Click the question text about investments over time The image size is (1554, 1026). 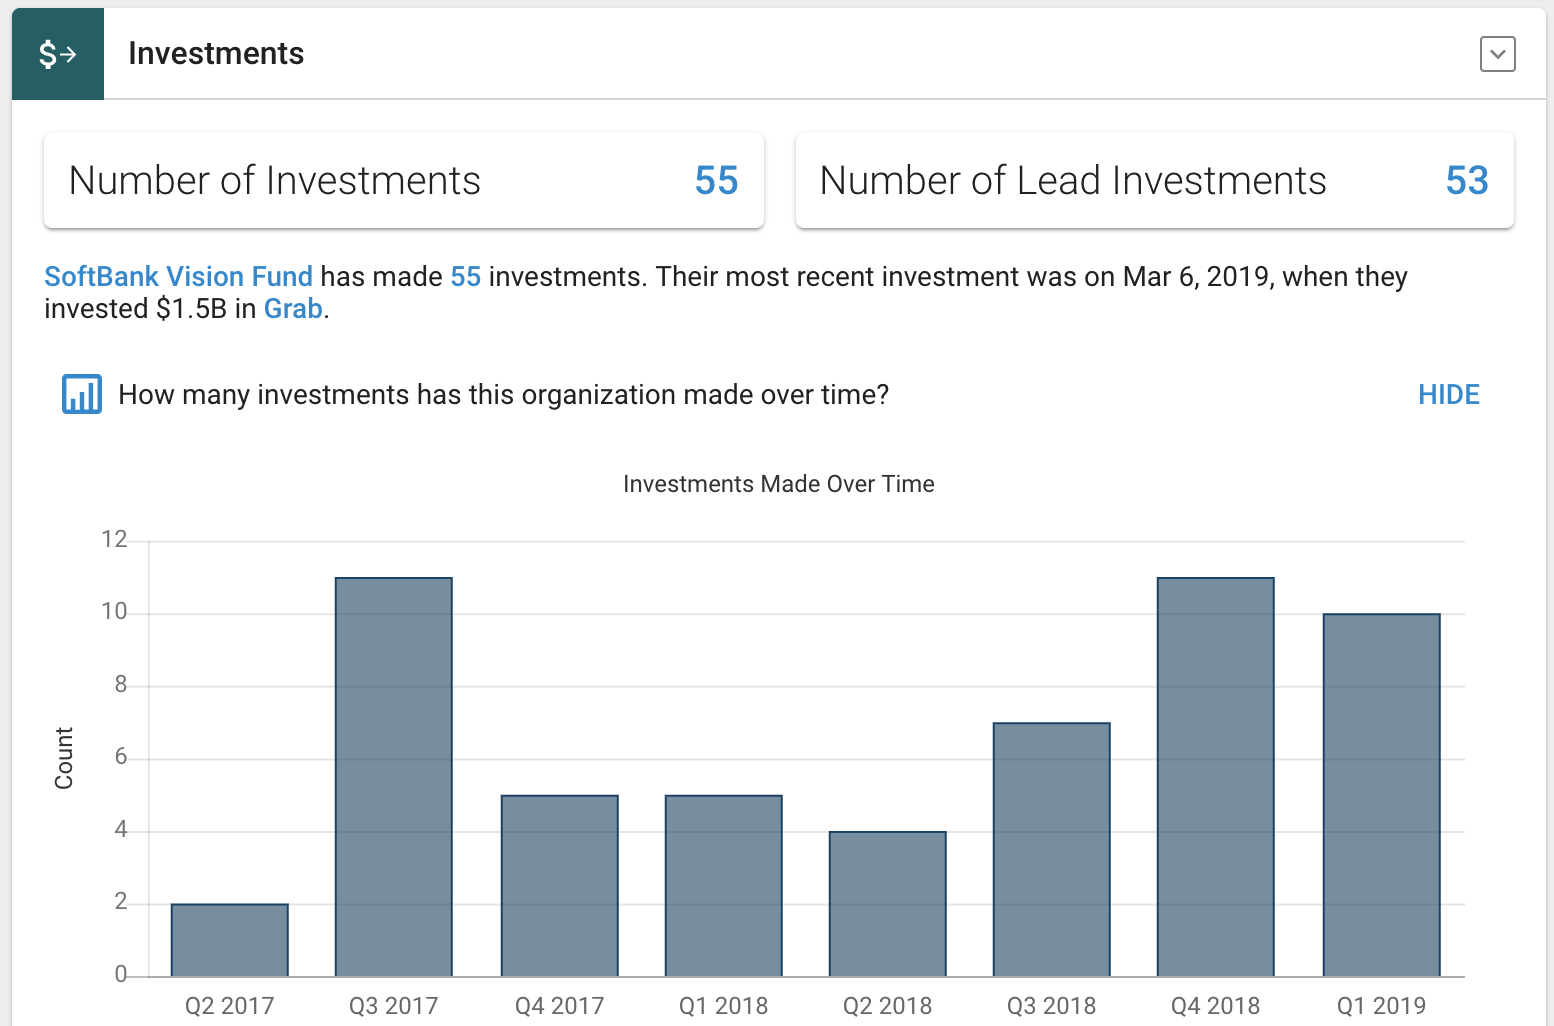pos(503,394)
